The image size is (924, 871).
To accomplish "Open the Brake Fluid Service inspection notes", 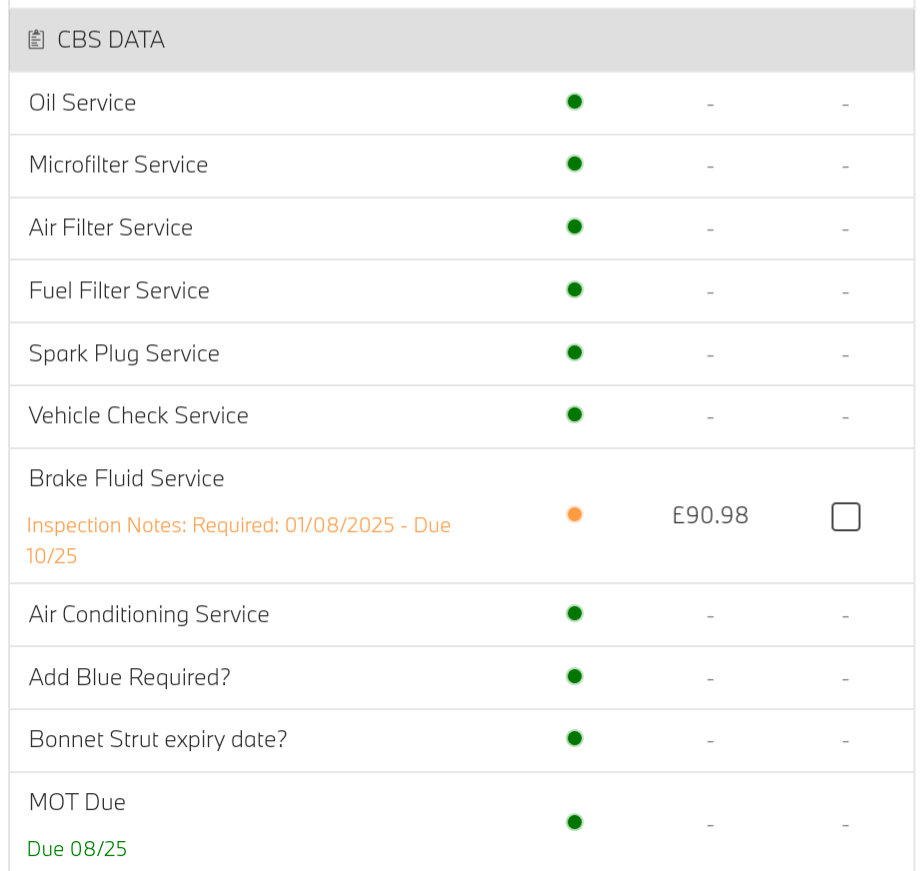I will pos(238,540).
